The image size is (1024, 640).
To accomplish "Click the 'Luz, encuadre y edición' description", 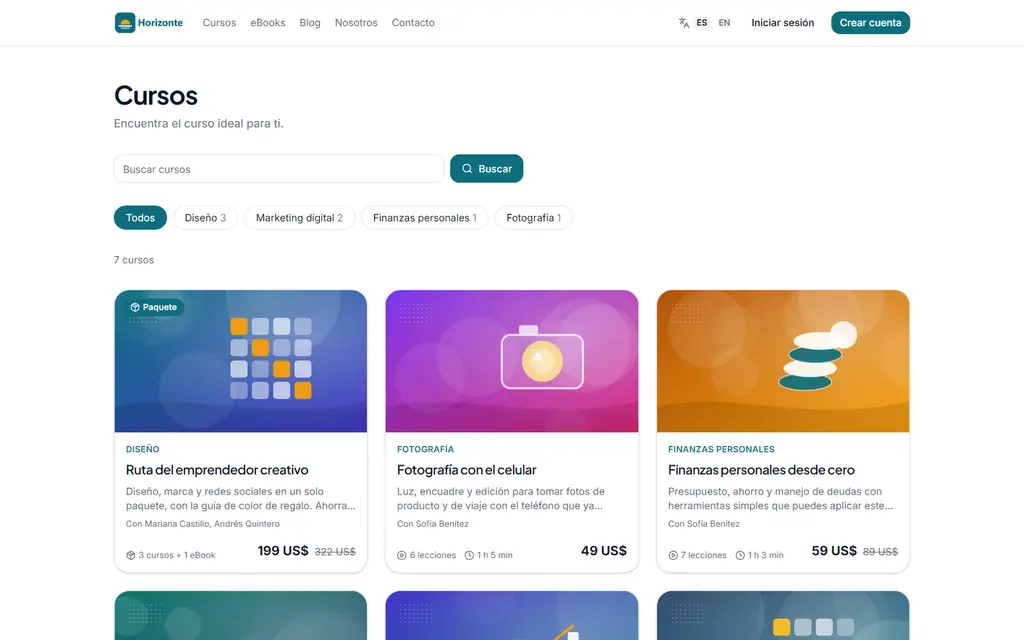I will click(x=501, y=498).
